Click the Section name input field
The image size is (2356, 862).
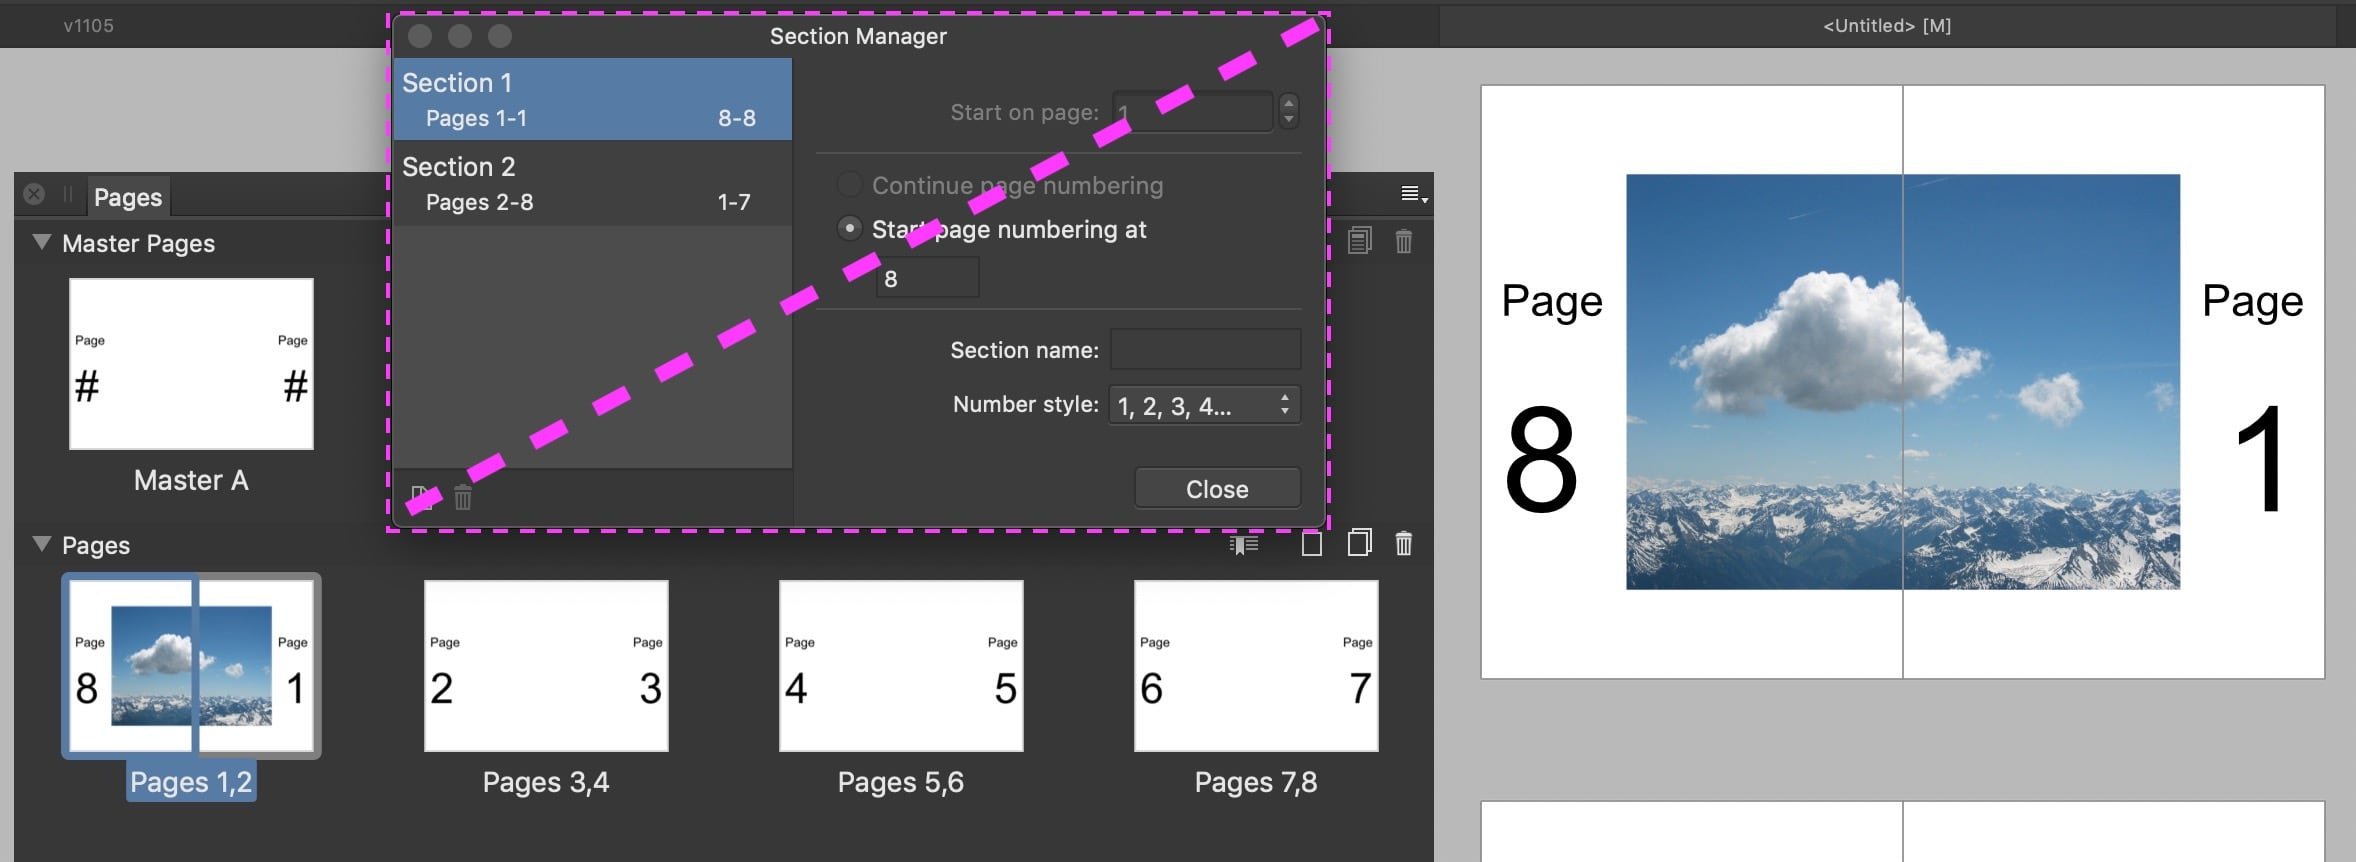pos(1205,349)
